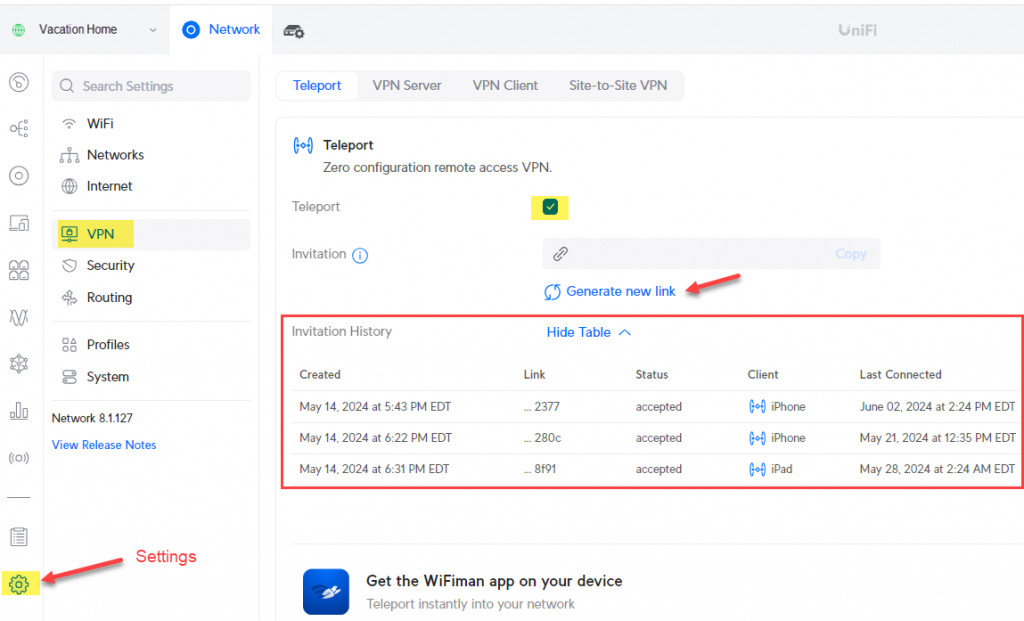Switch to the VPN Server tab
The width and height of the screenshot is (1024, 621).
coord(406,86)
